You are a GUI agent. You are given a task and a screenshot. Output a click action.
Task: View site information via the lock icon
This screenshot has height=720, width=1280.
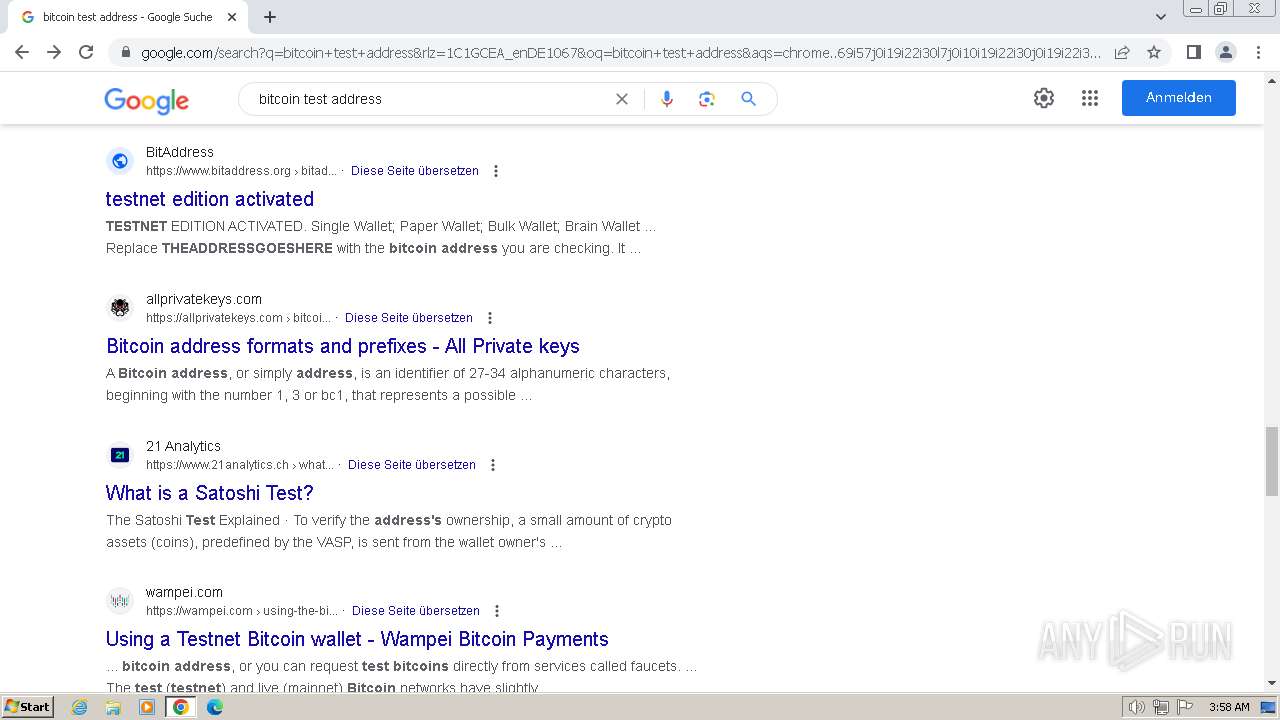tap(126, 53)
